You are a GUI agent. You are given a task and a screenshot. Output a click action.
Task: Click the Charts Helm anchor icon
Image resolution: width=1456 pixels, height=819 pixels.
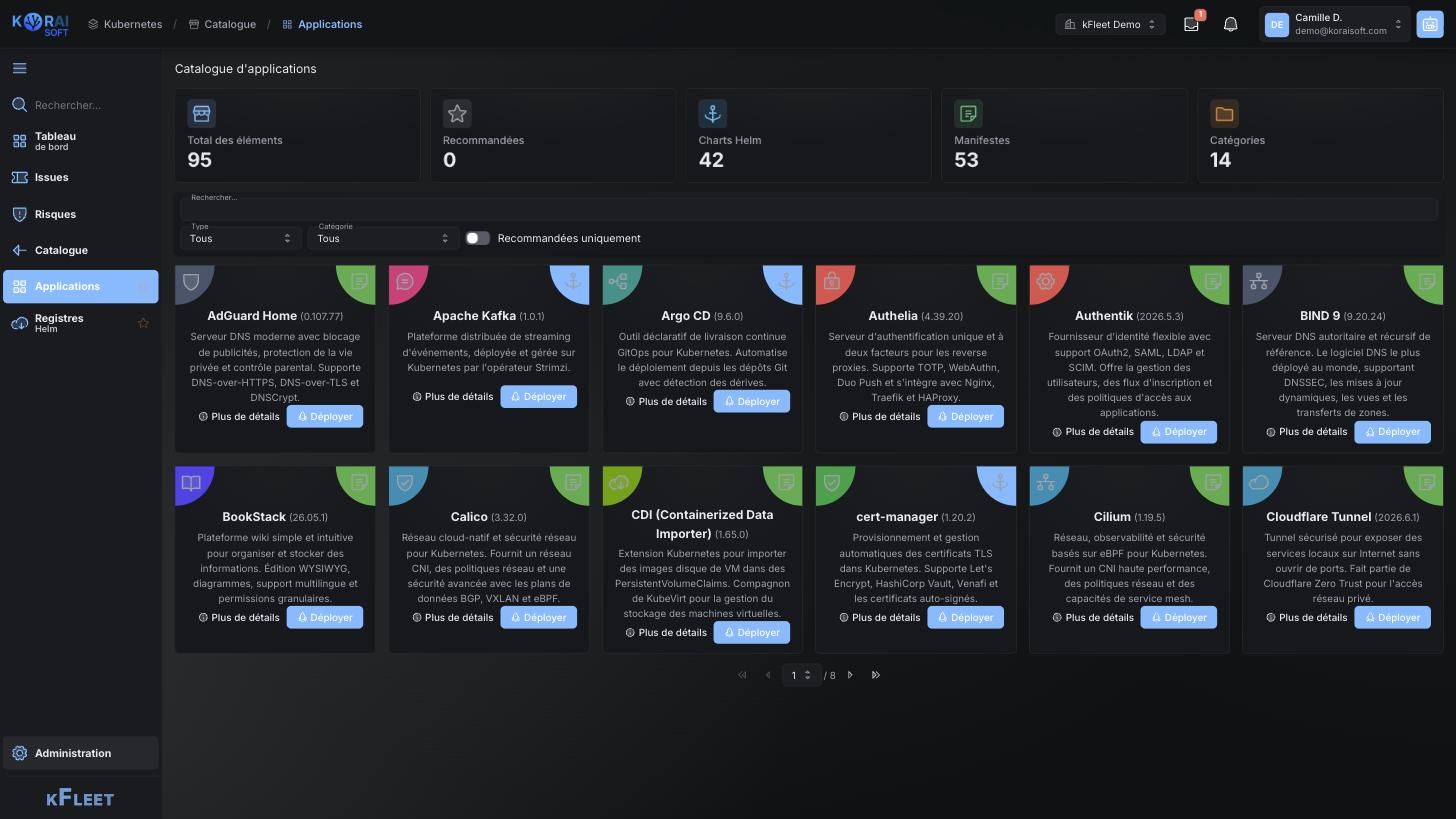pyautogui.click(x=713, y=113)
